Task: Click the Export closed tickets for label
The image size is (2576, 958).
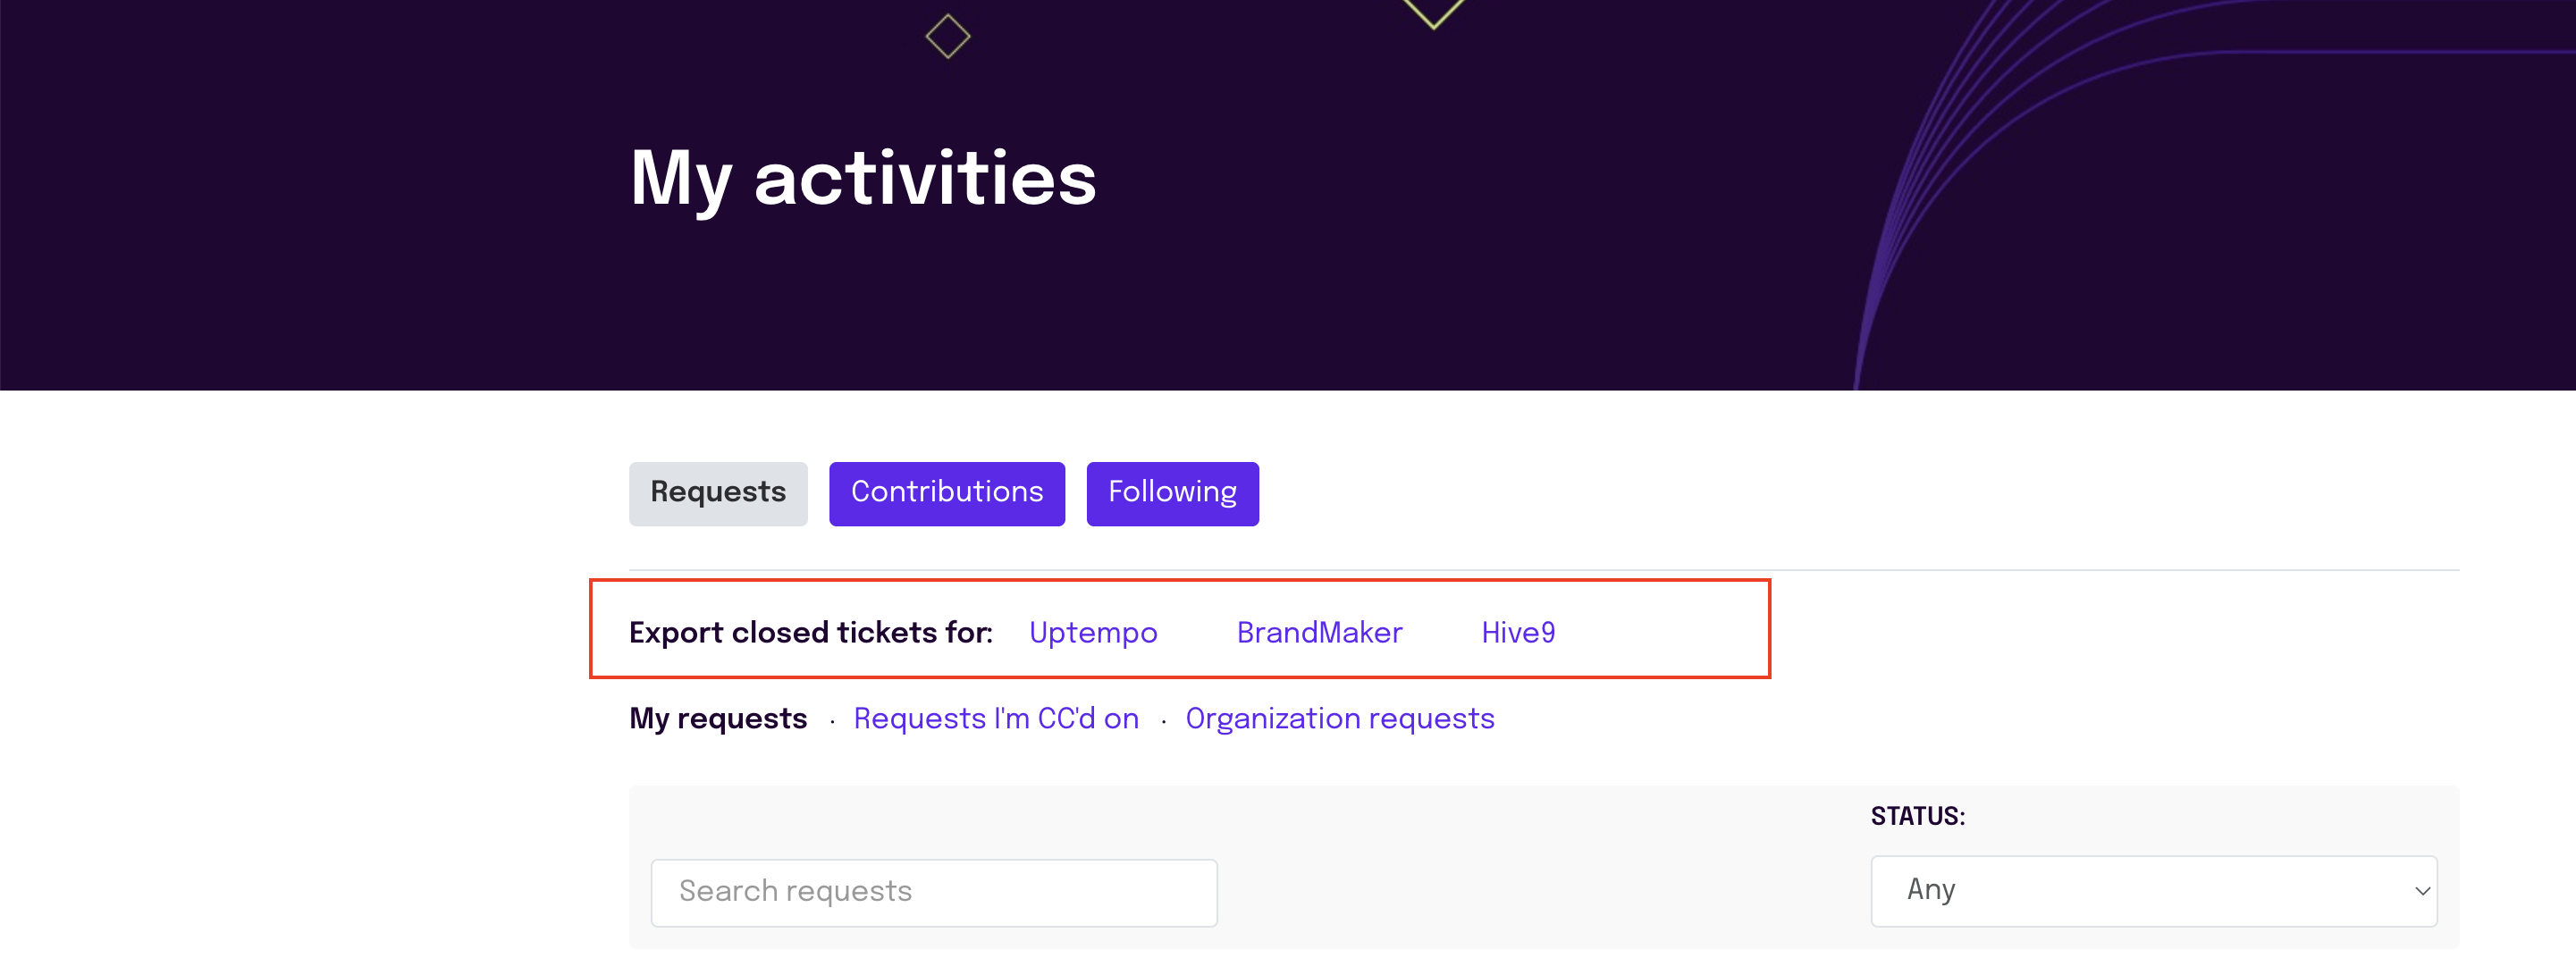Action: 811,632
